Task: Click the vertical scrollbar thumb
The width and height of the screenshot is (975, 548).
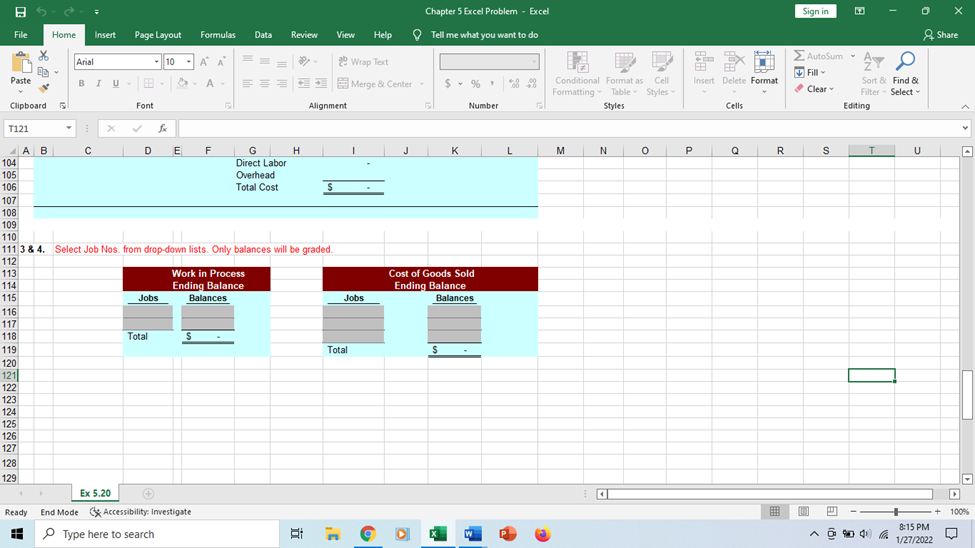Action: click(967, 395)
